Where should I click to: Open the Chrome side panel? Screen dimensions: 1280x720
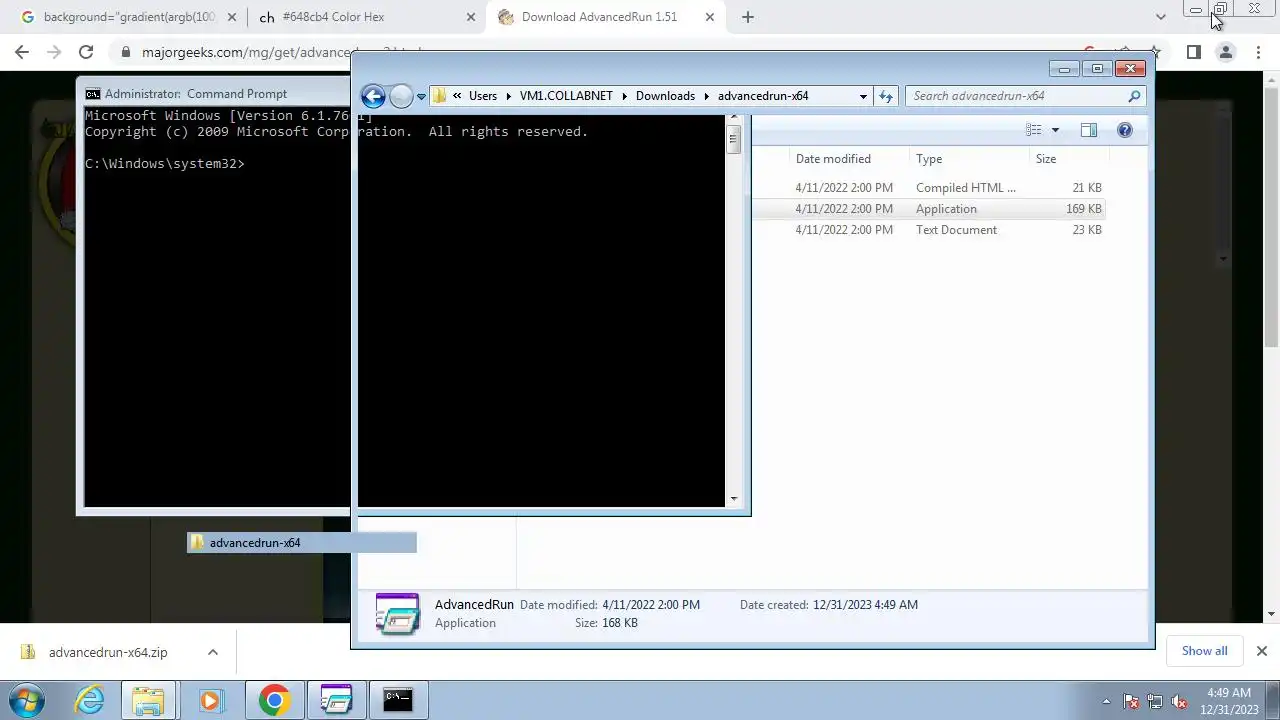pyautogui.click(x=1193, y=52)
